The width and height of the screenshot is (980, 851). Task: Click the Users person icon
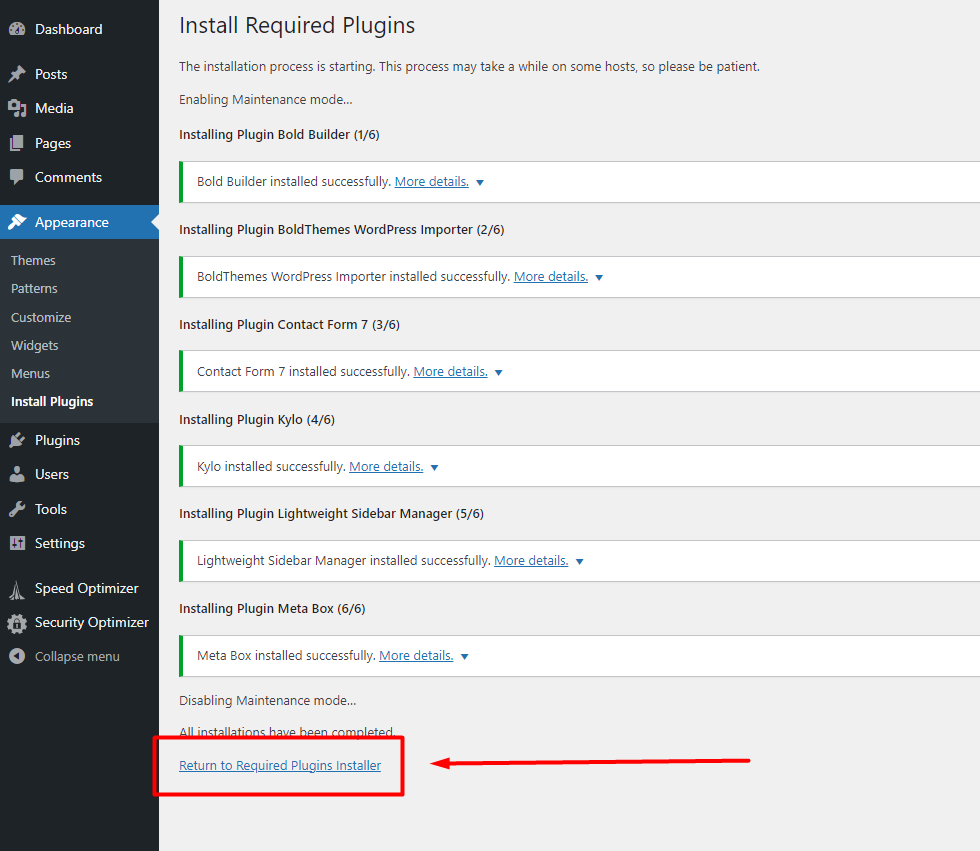18,475
